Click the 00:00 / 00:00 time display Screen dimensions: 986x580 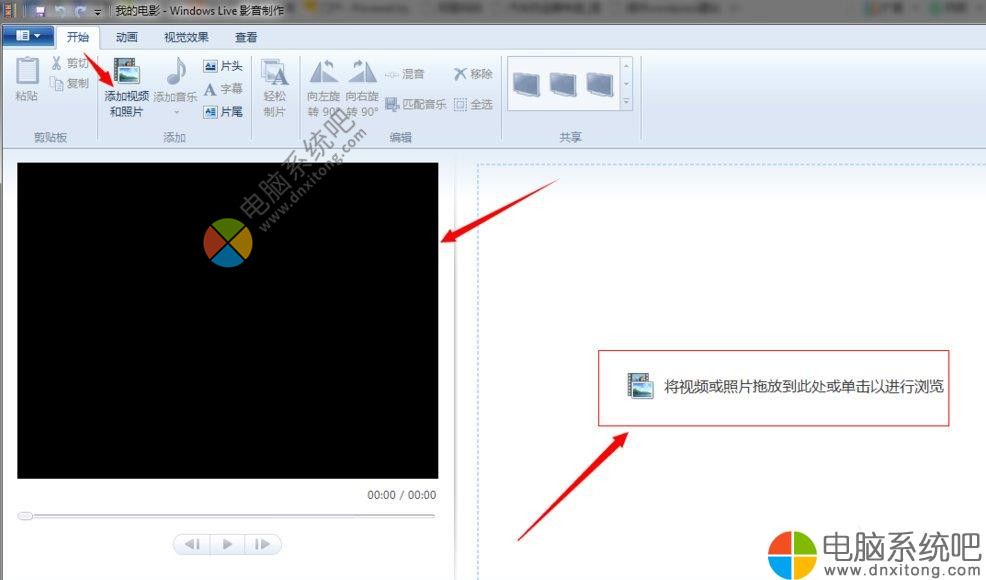pos(402,495)
